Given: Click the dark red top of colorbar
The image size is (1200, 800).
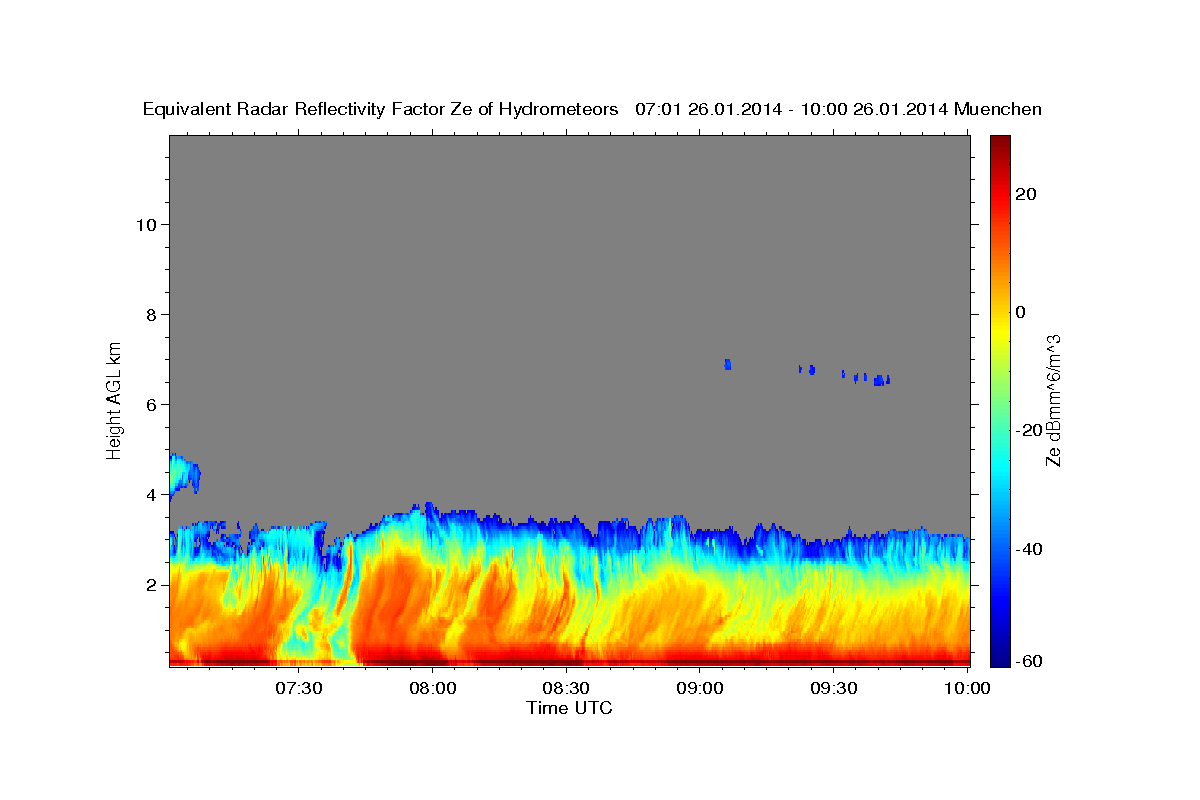Looking at the screenshot, I should click(1000, 143).
